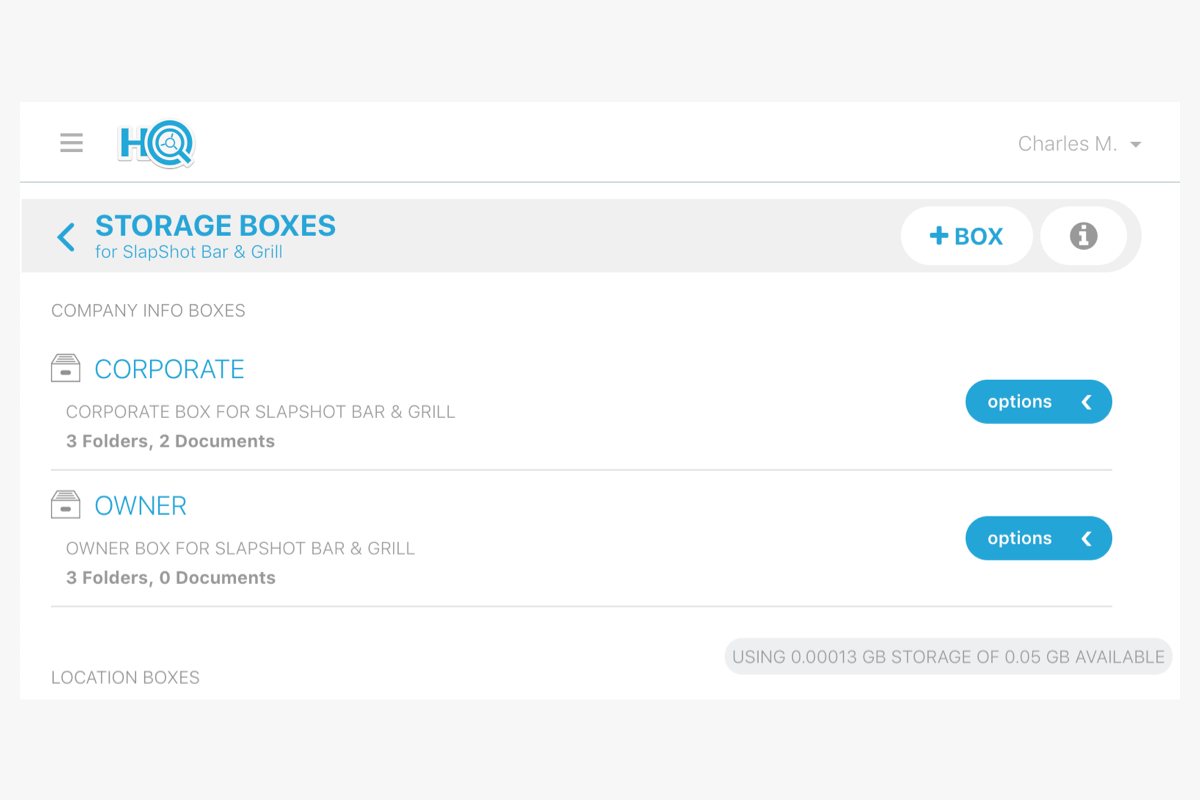Open the info panel via the i button
Viewport: 1200px width, 800px height.
point(1084,236)
